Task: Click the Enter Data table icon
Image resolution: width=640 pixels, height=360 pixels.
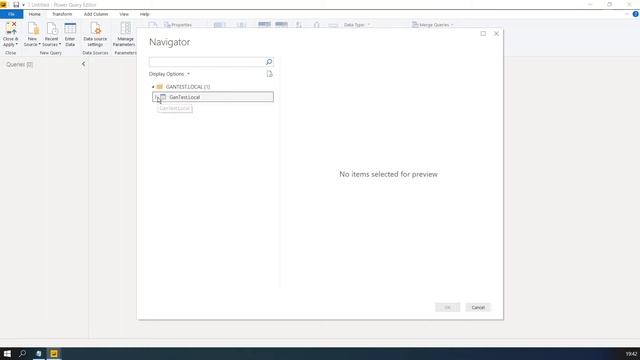Action: pyautogui.click(x=70, y=29)
